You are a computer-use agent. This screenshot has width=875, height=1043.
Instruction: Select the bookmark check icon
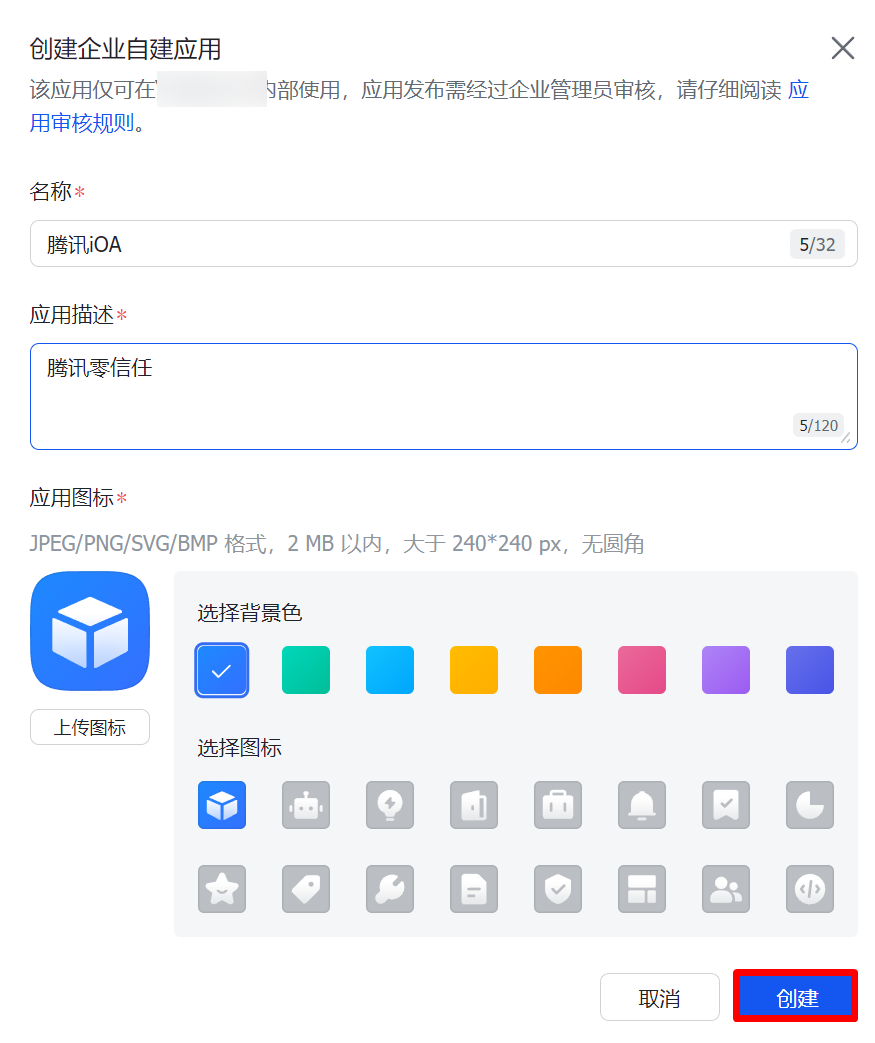tap(726, 805)
